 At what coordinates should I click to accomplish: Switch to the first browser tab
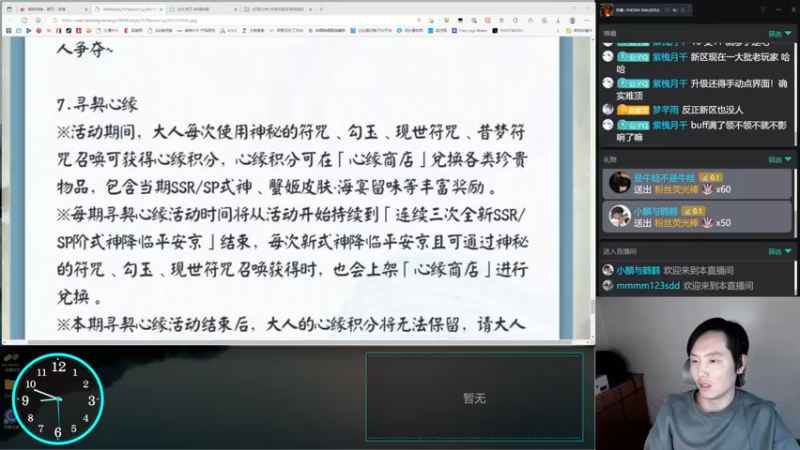pyautogui.click(x=54, y=9)
